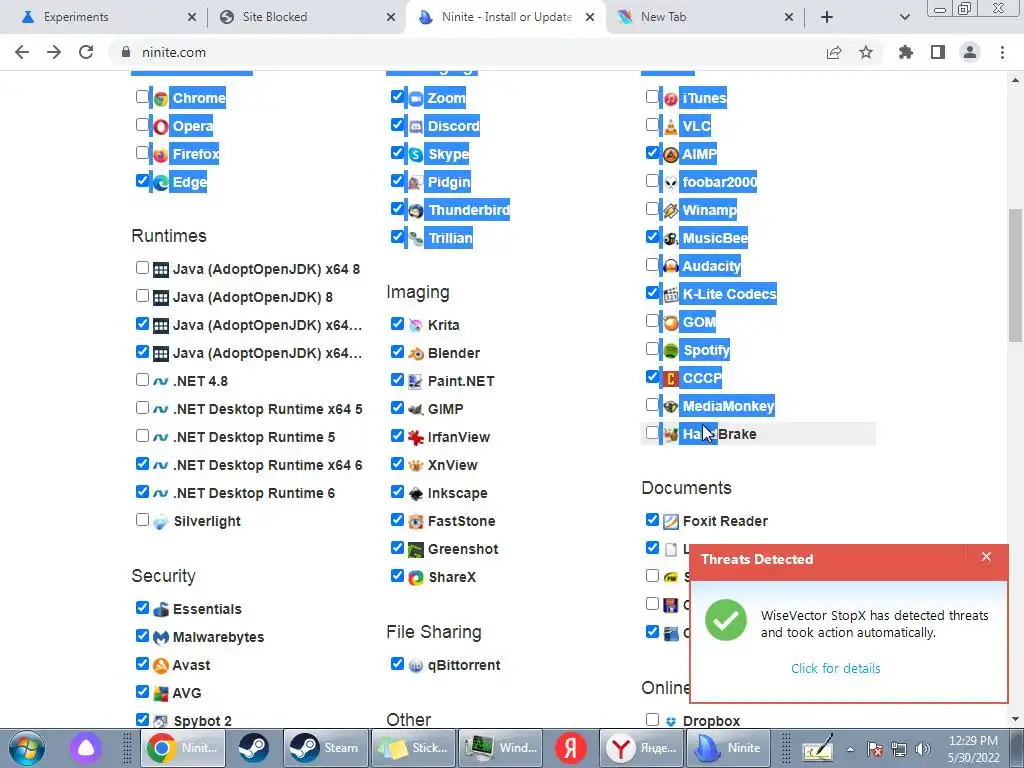The width and height of the screenshot is (1024, 768).
Task: Uncheck the Edge checkbox
Action: [142, 180]
